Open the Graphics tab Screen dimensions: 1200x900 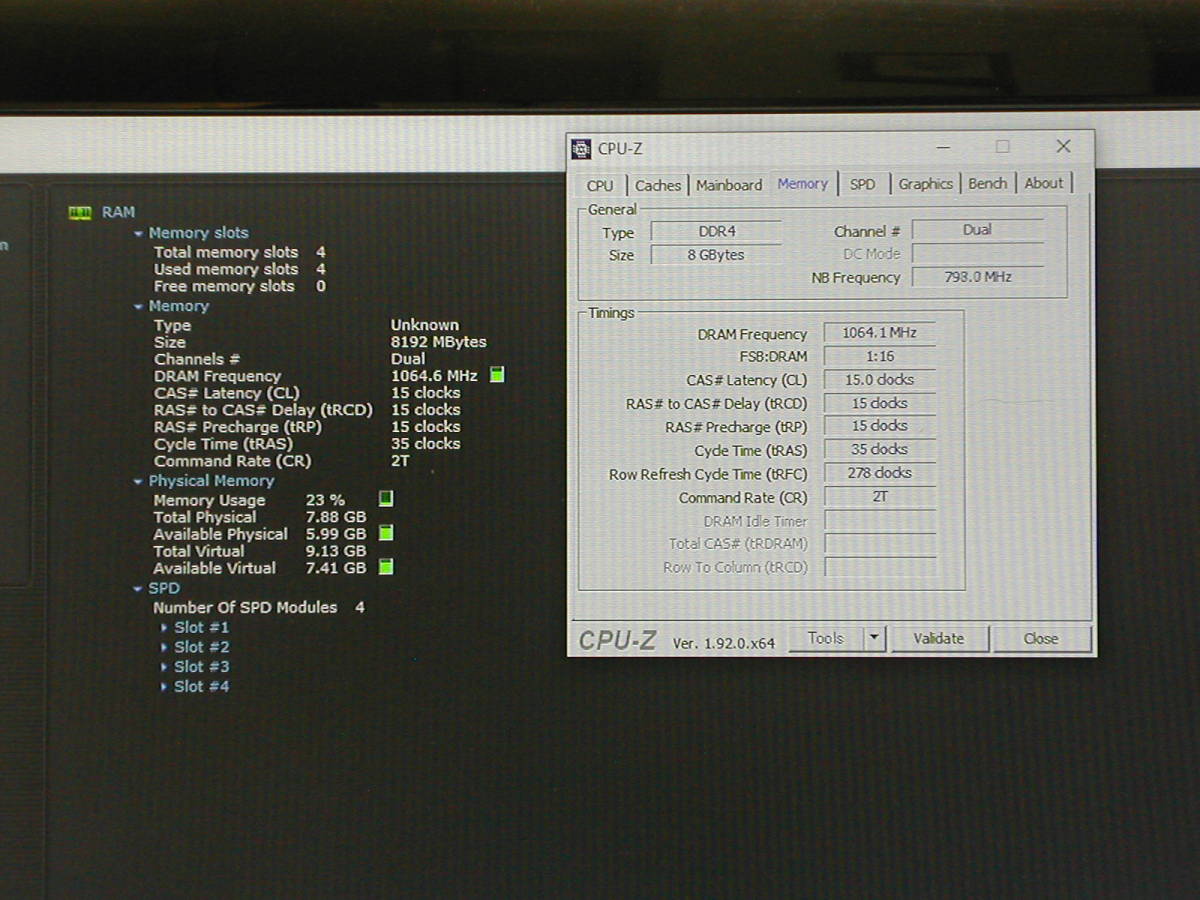pos(925,184)
